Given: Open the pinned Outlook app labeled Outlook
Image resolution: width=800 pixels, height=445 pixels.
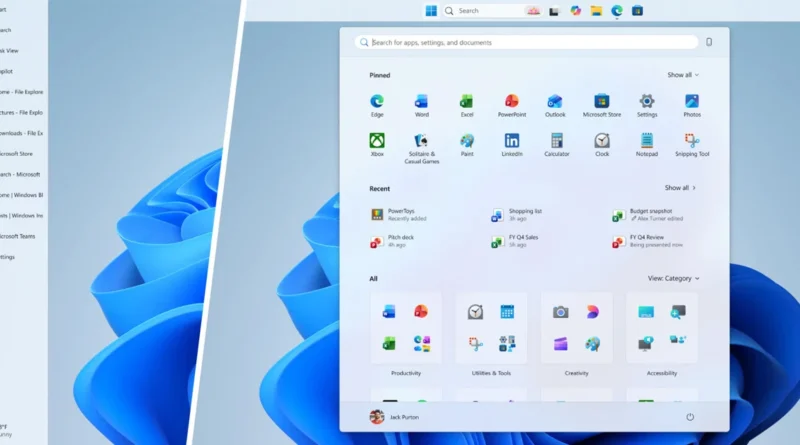Looking at the screenshot, I should tap(555, 106).
